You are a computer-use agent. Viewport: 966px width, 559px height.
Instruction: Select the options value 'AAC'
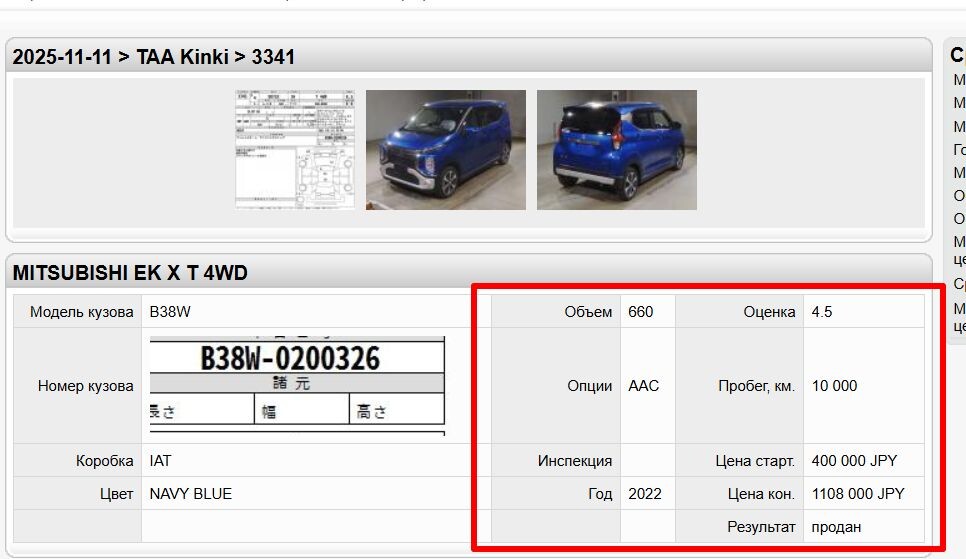click(644, 386)
